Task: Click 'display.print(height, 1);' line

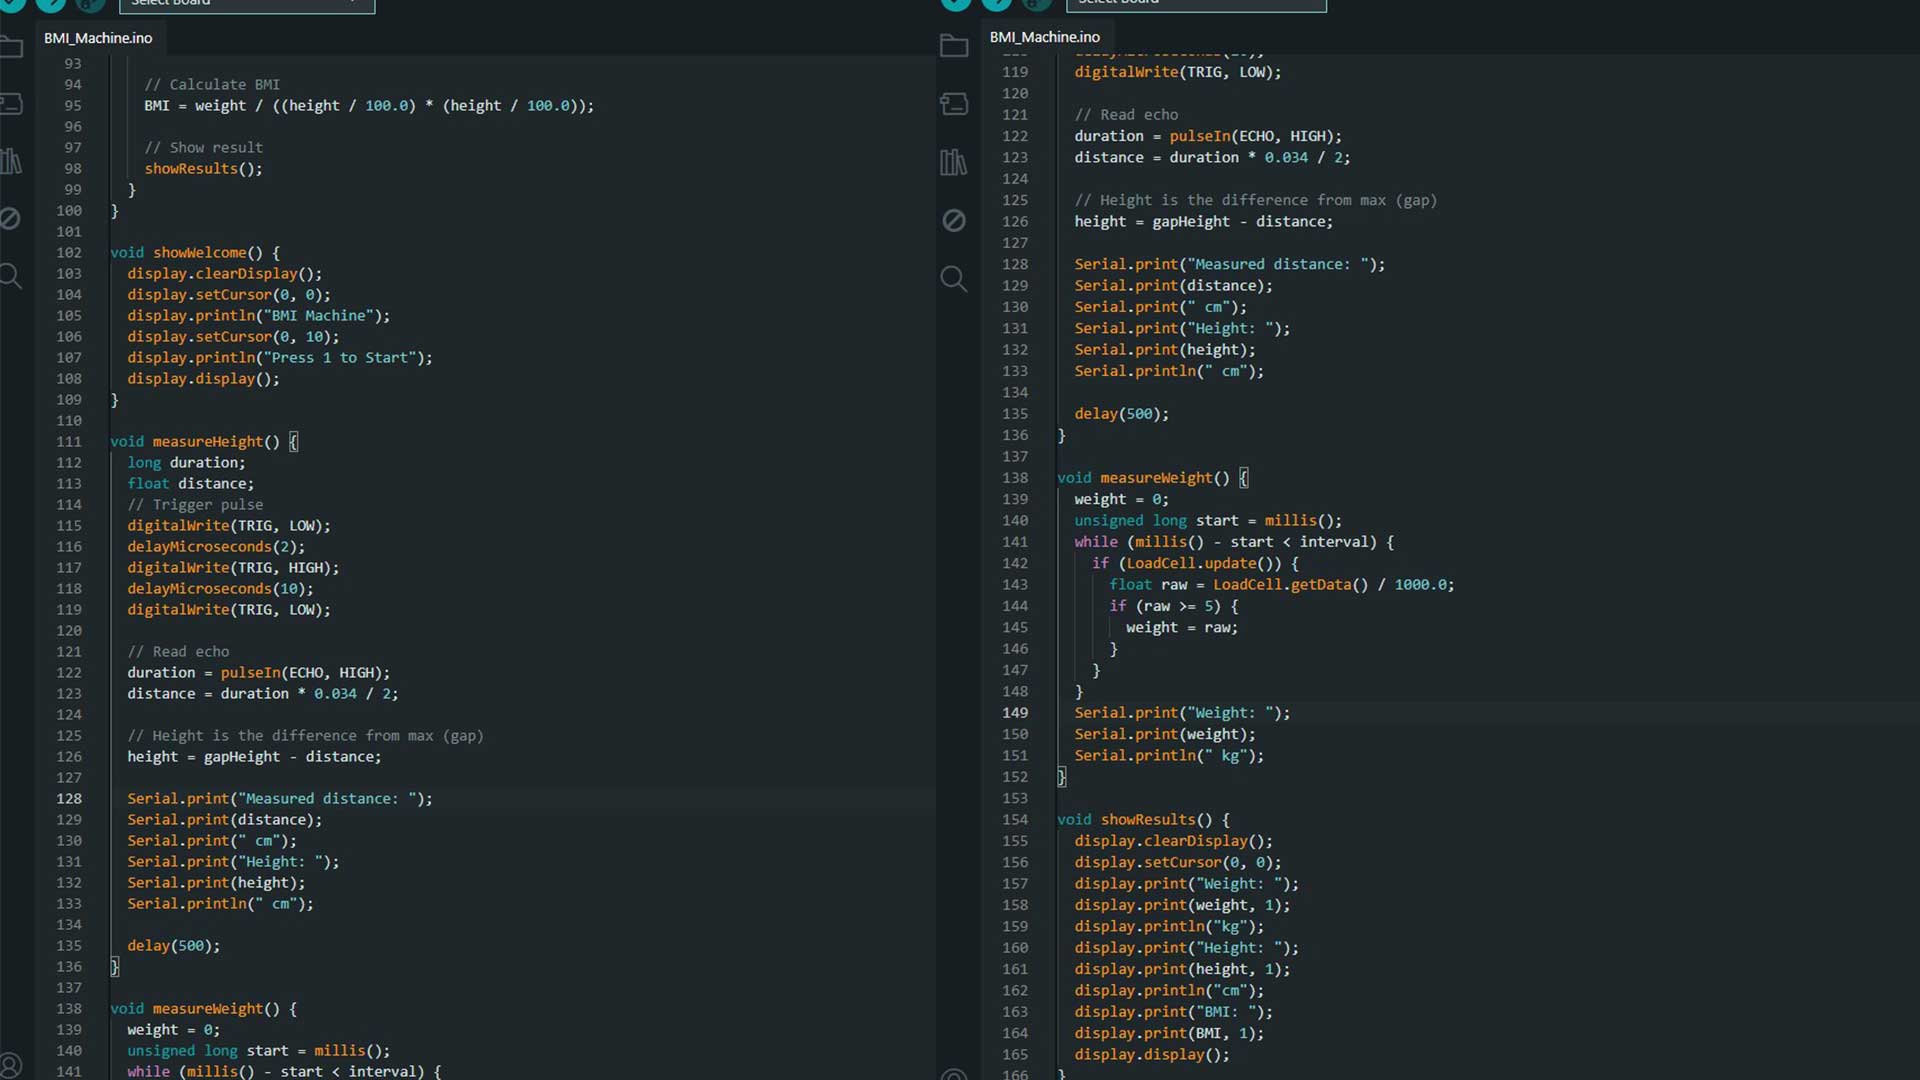Action: (1183, 968)
